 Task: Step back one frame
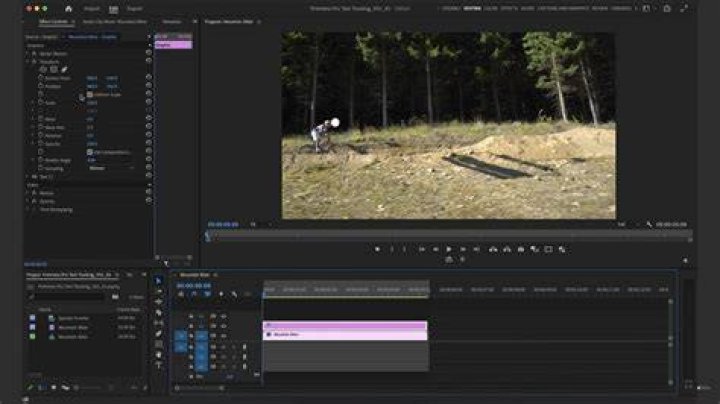coord(435,249)
